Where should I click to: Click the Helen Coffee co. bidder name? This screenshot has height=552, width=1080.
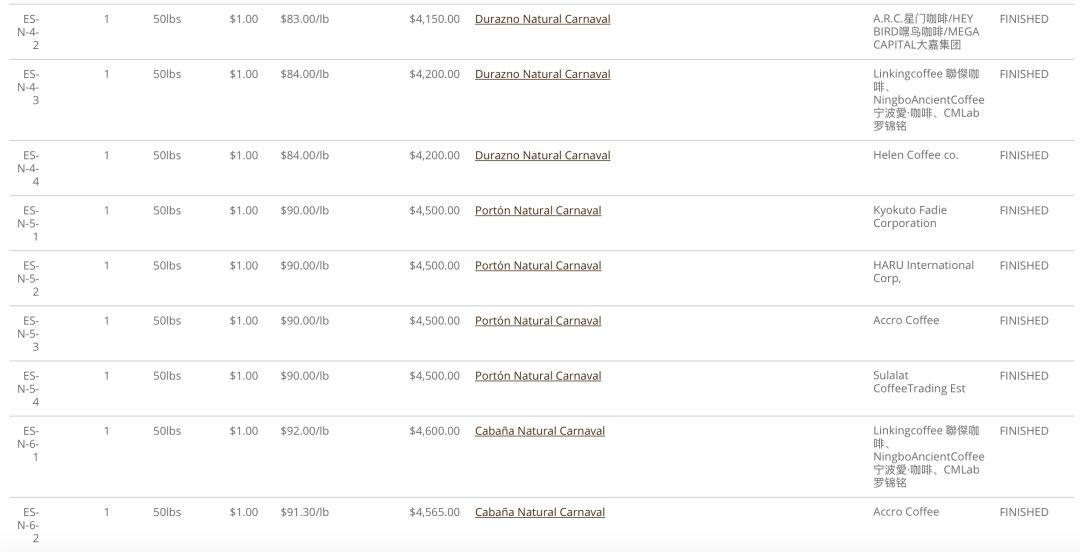pyautogui.click(x=915, y=155)
